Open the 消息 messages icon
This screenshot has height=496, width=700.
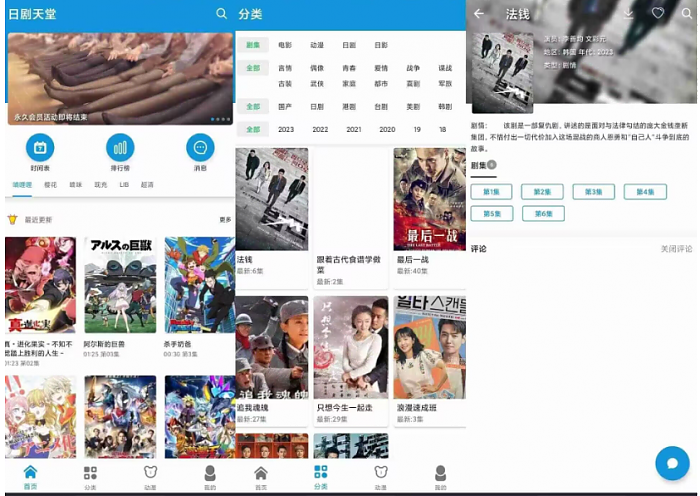200,148
